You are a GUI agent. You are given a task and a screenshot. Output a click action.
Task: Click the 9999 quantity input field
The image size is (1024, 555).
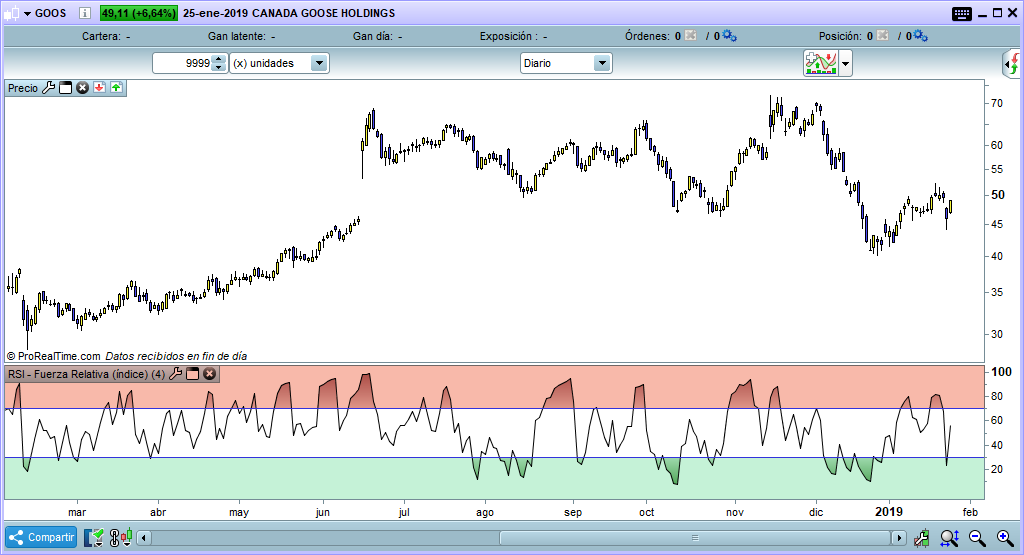tap(182, 63)
